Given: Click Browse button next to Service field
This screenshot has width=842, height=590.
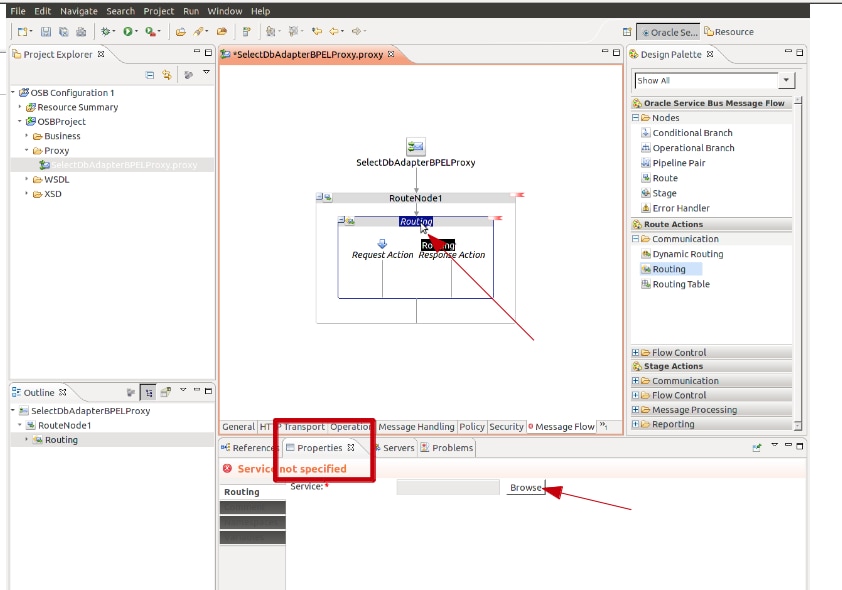Looking at the screenshot, I should tap(526, 487).
